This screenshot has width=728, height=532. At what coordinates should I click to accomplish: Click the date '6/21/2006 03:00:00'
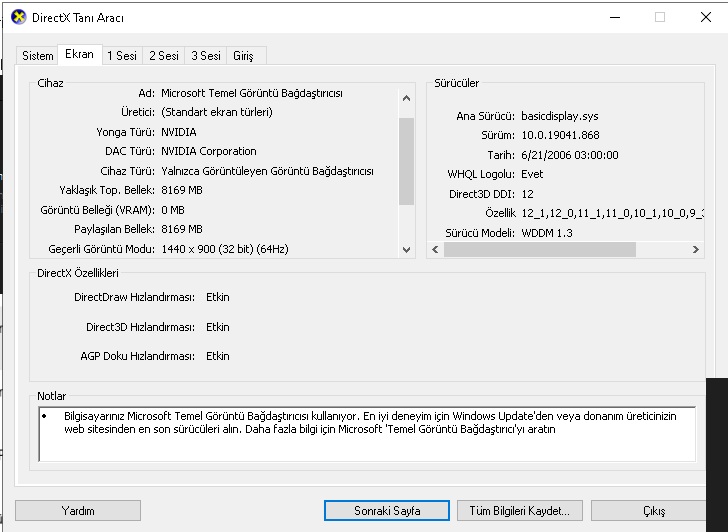570,155
